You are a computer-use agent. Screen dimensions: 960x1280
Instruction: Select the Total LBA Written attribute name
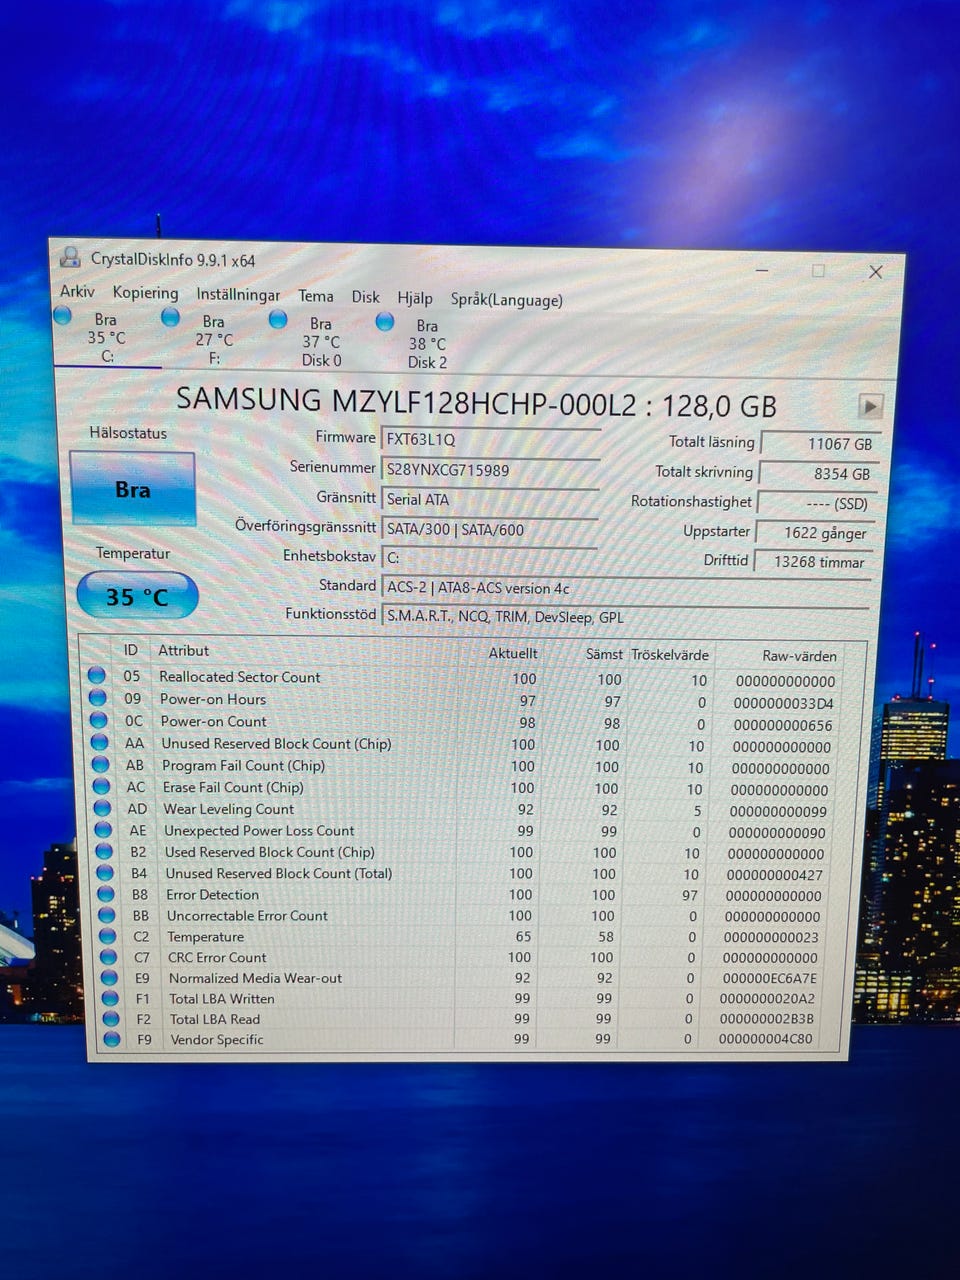222,999
